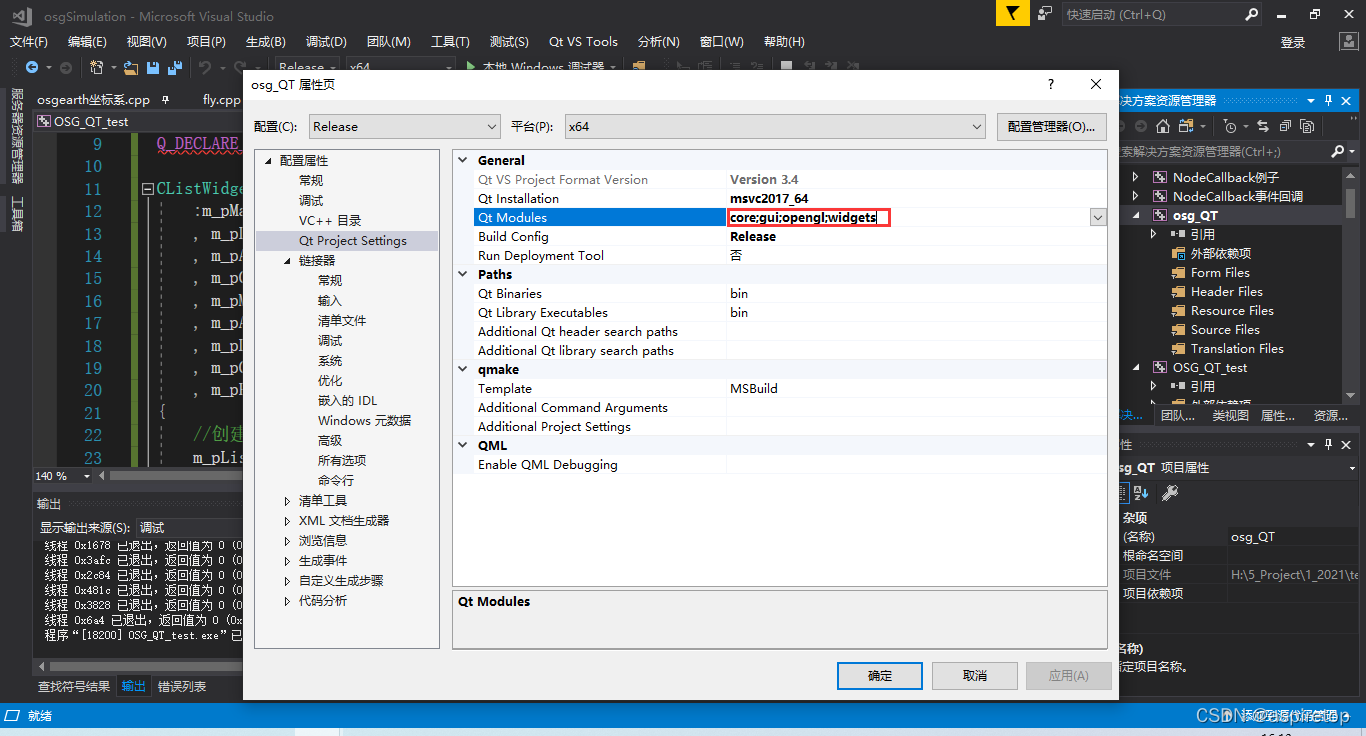The height and width of the screenshot is (736, 1366).
Task: Open the 平台 x64 dropdown in dialog
Action: [x=775, y=127]
